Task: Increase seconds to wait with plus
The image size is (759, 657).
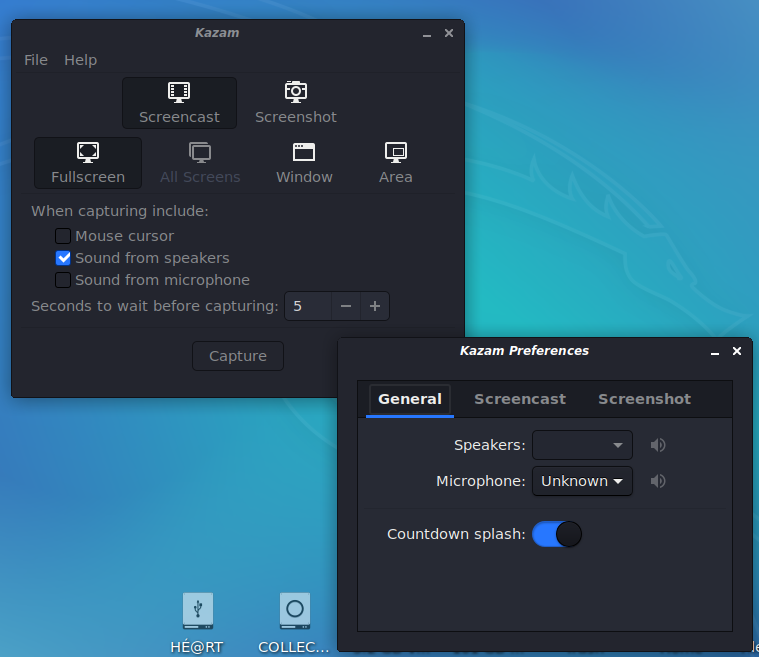Action: 375,306
